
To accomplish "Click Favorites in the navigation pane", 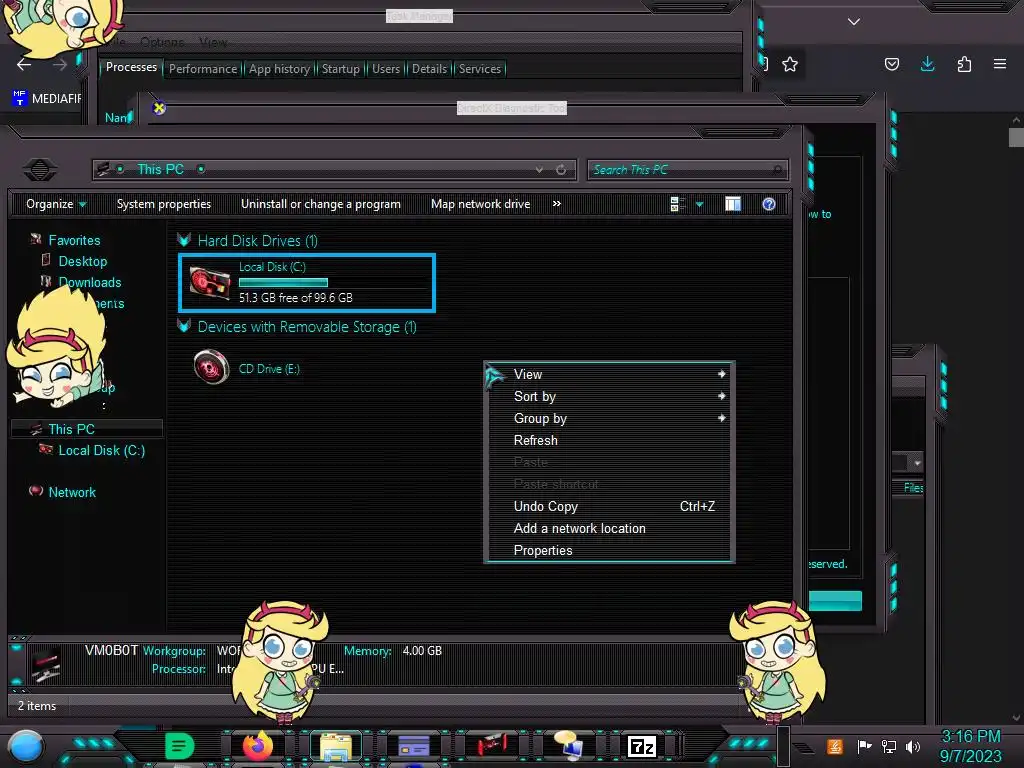I will click(74, 240).
